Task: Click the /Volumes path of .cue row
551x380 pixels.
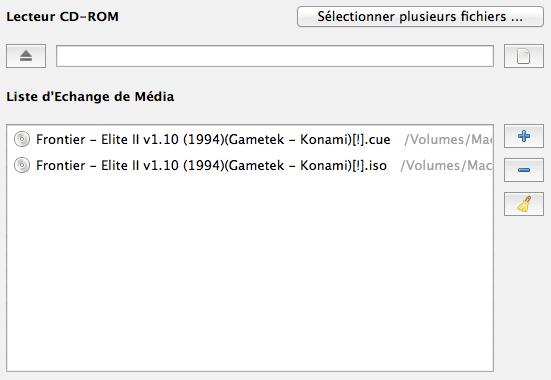Action: [x=448, y=140]
